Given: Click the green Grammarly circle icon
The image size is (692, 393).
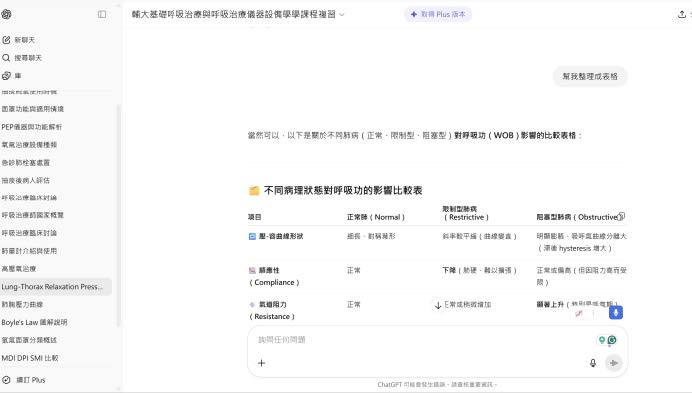Looking at the screenshot, I should tap(612, 340).
